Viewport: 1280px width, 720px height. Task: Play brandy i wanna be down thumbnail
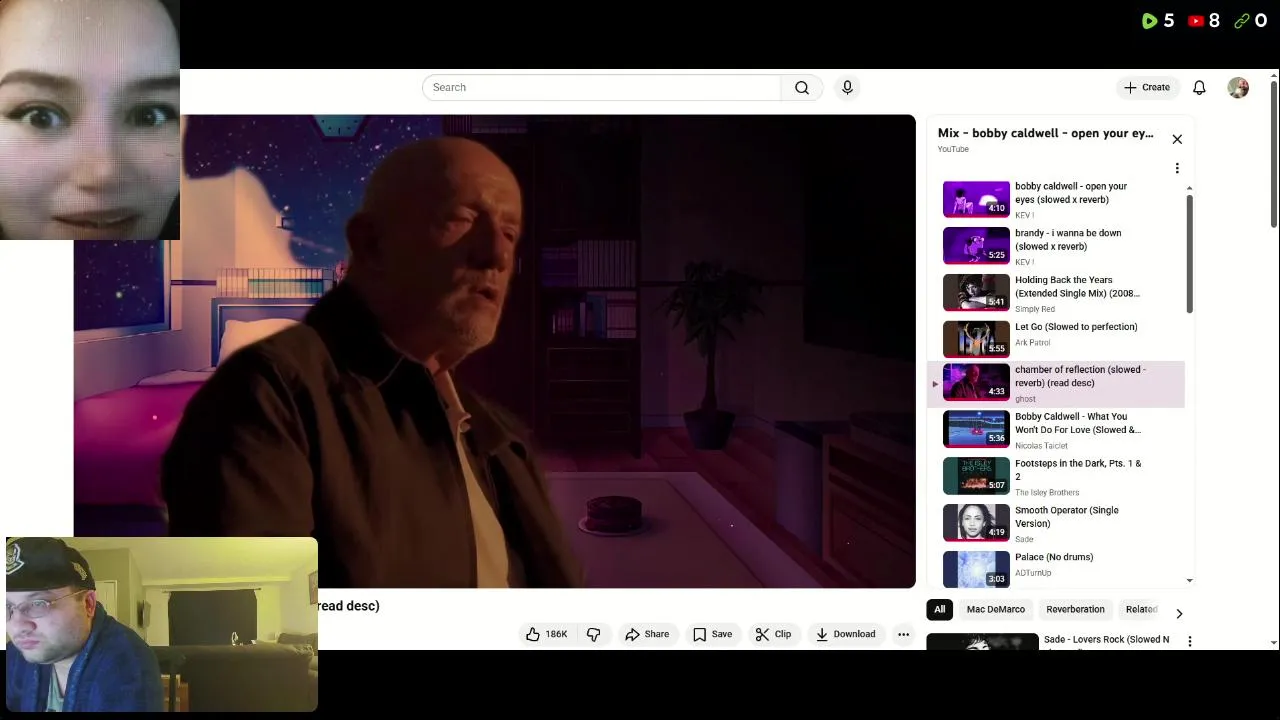976,246
